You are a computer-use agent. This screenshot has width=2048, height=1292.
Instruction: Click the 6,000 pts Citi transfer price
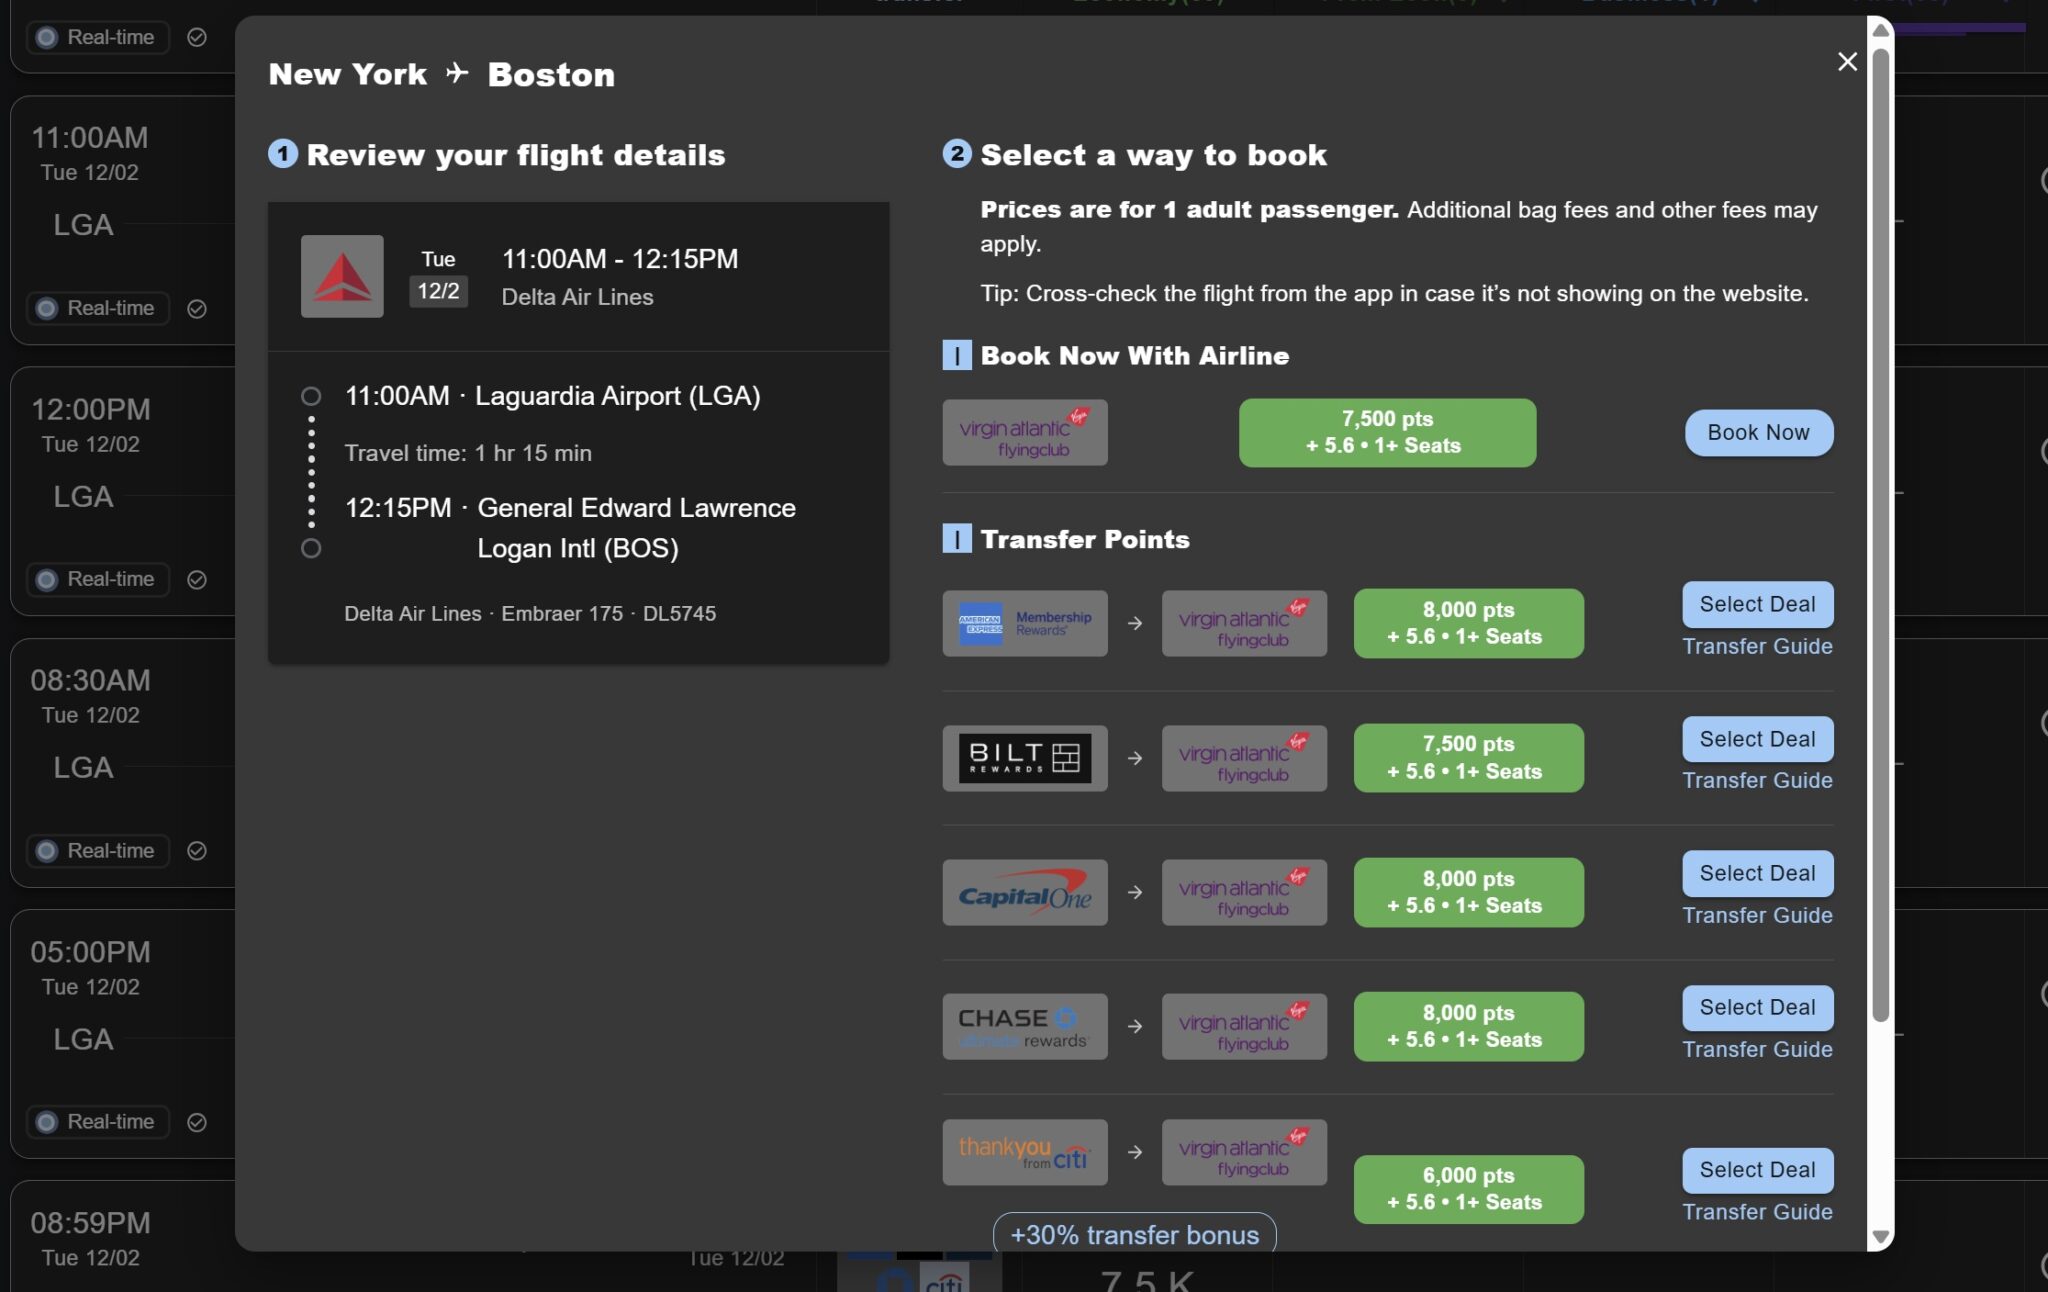1468,1189
